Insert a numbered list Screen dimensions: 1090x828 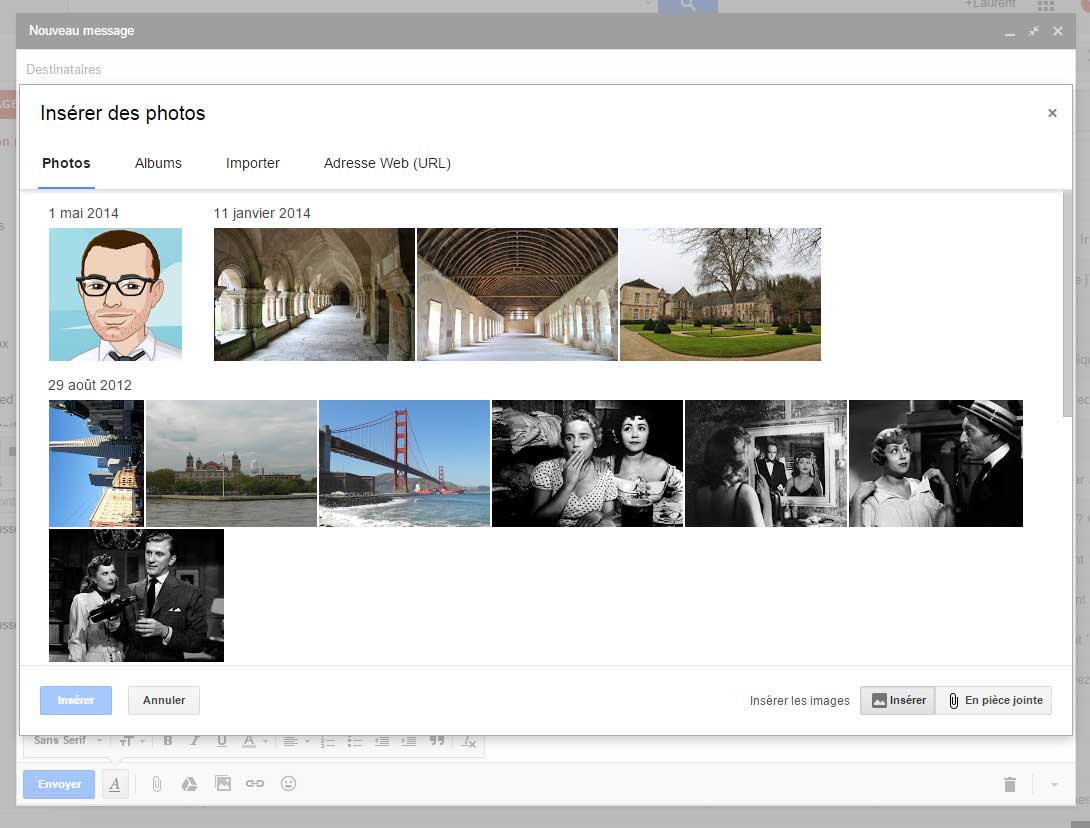pos(328,742)
